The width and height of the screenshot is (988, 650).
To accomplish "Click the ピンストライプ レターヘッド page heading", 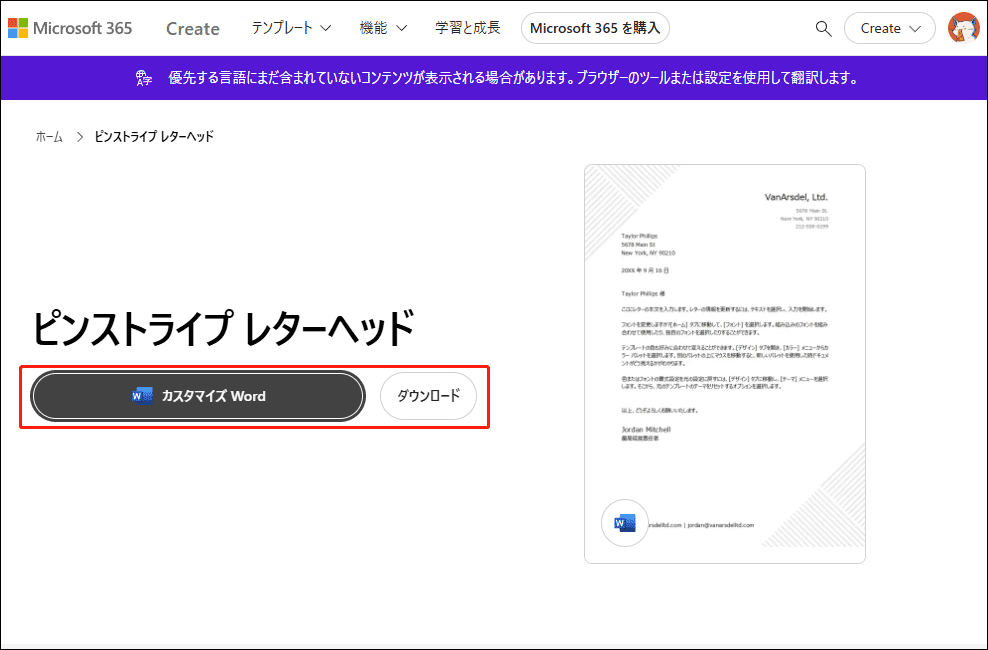I will (223, 328).
